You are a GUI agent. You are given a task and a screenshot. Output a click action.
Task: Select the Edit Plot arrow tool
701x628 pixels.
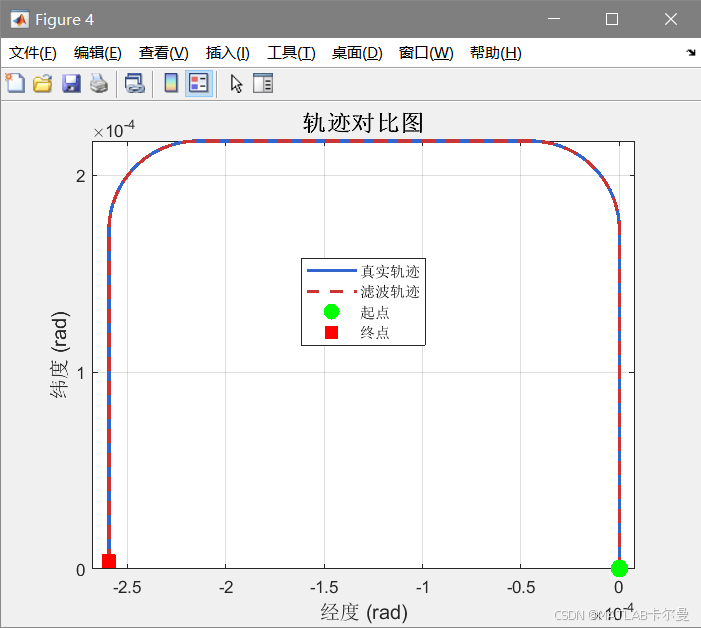click(x=236, y=84)
